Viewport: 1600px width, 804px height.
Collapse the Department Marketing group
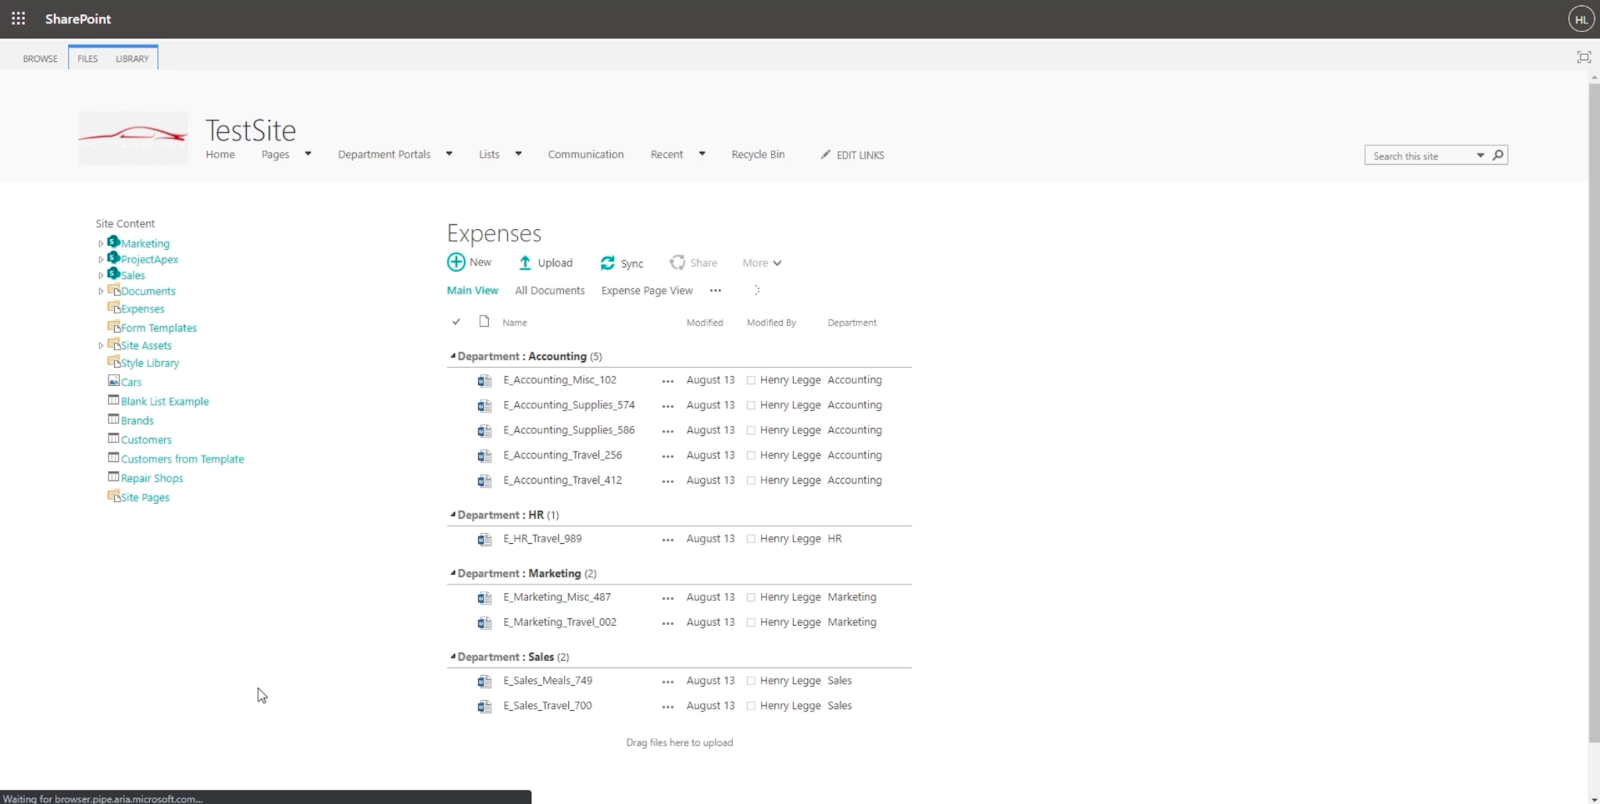453,573
